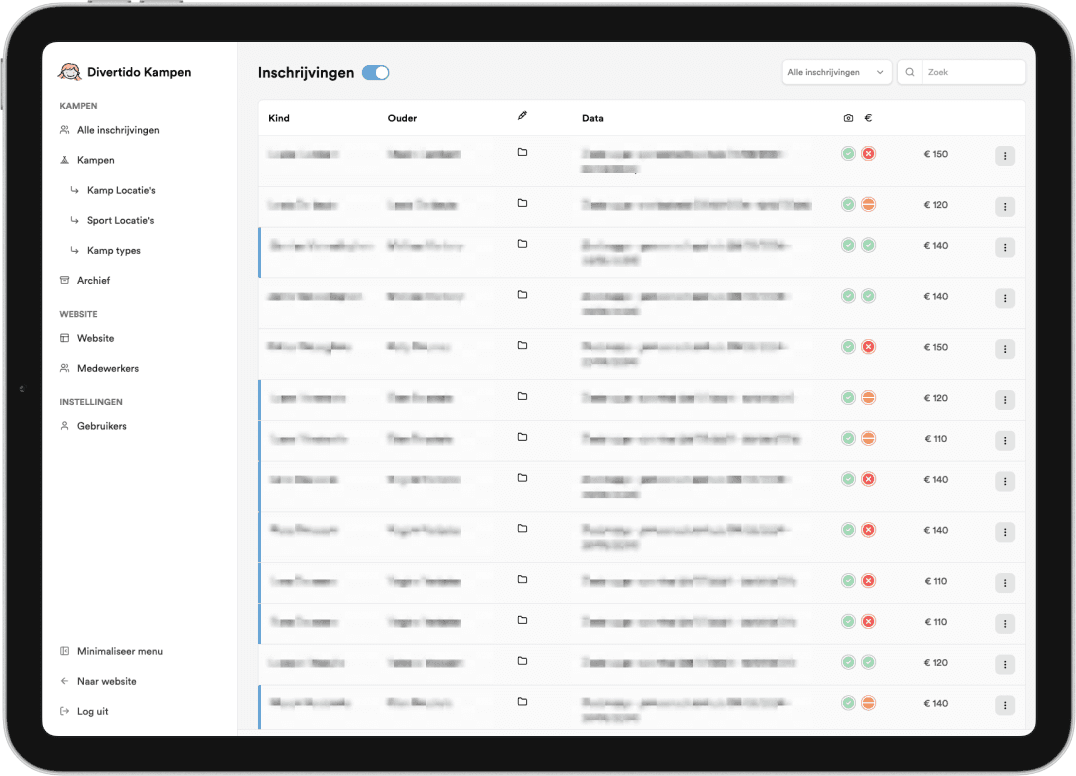Click Minimaliseer menu to collapse sidebar
Screen dimensions: 1076x776
(119, 651)
